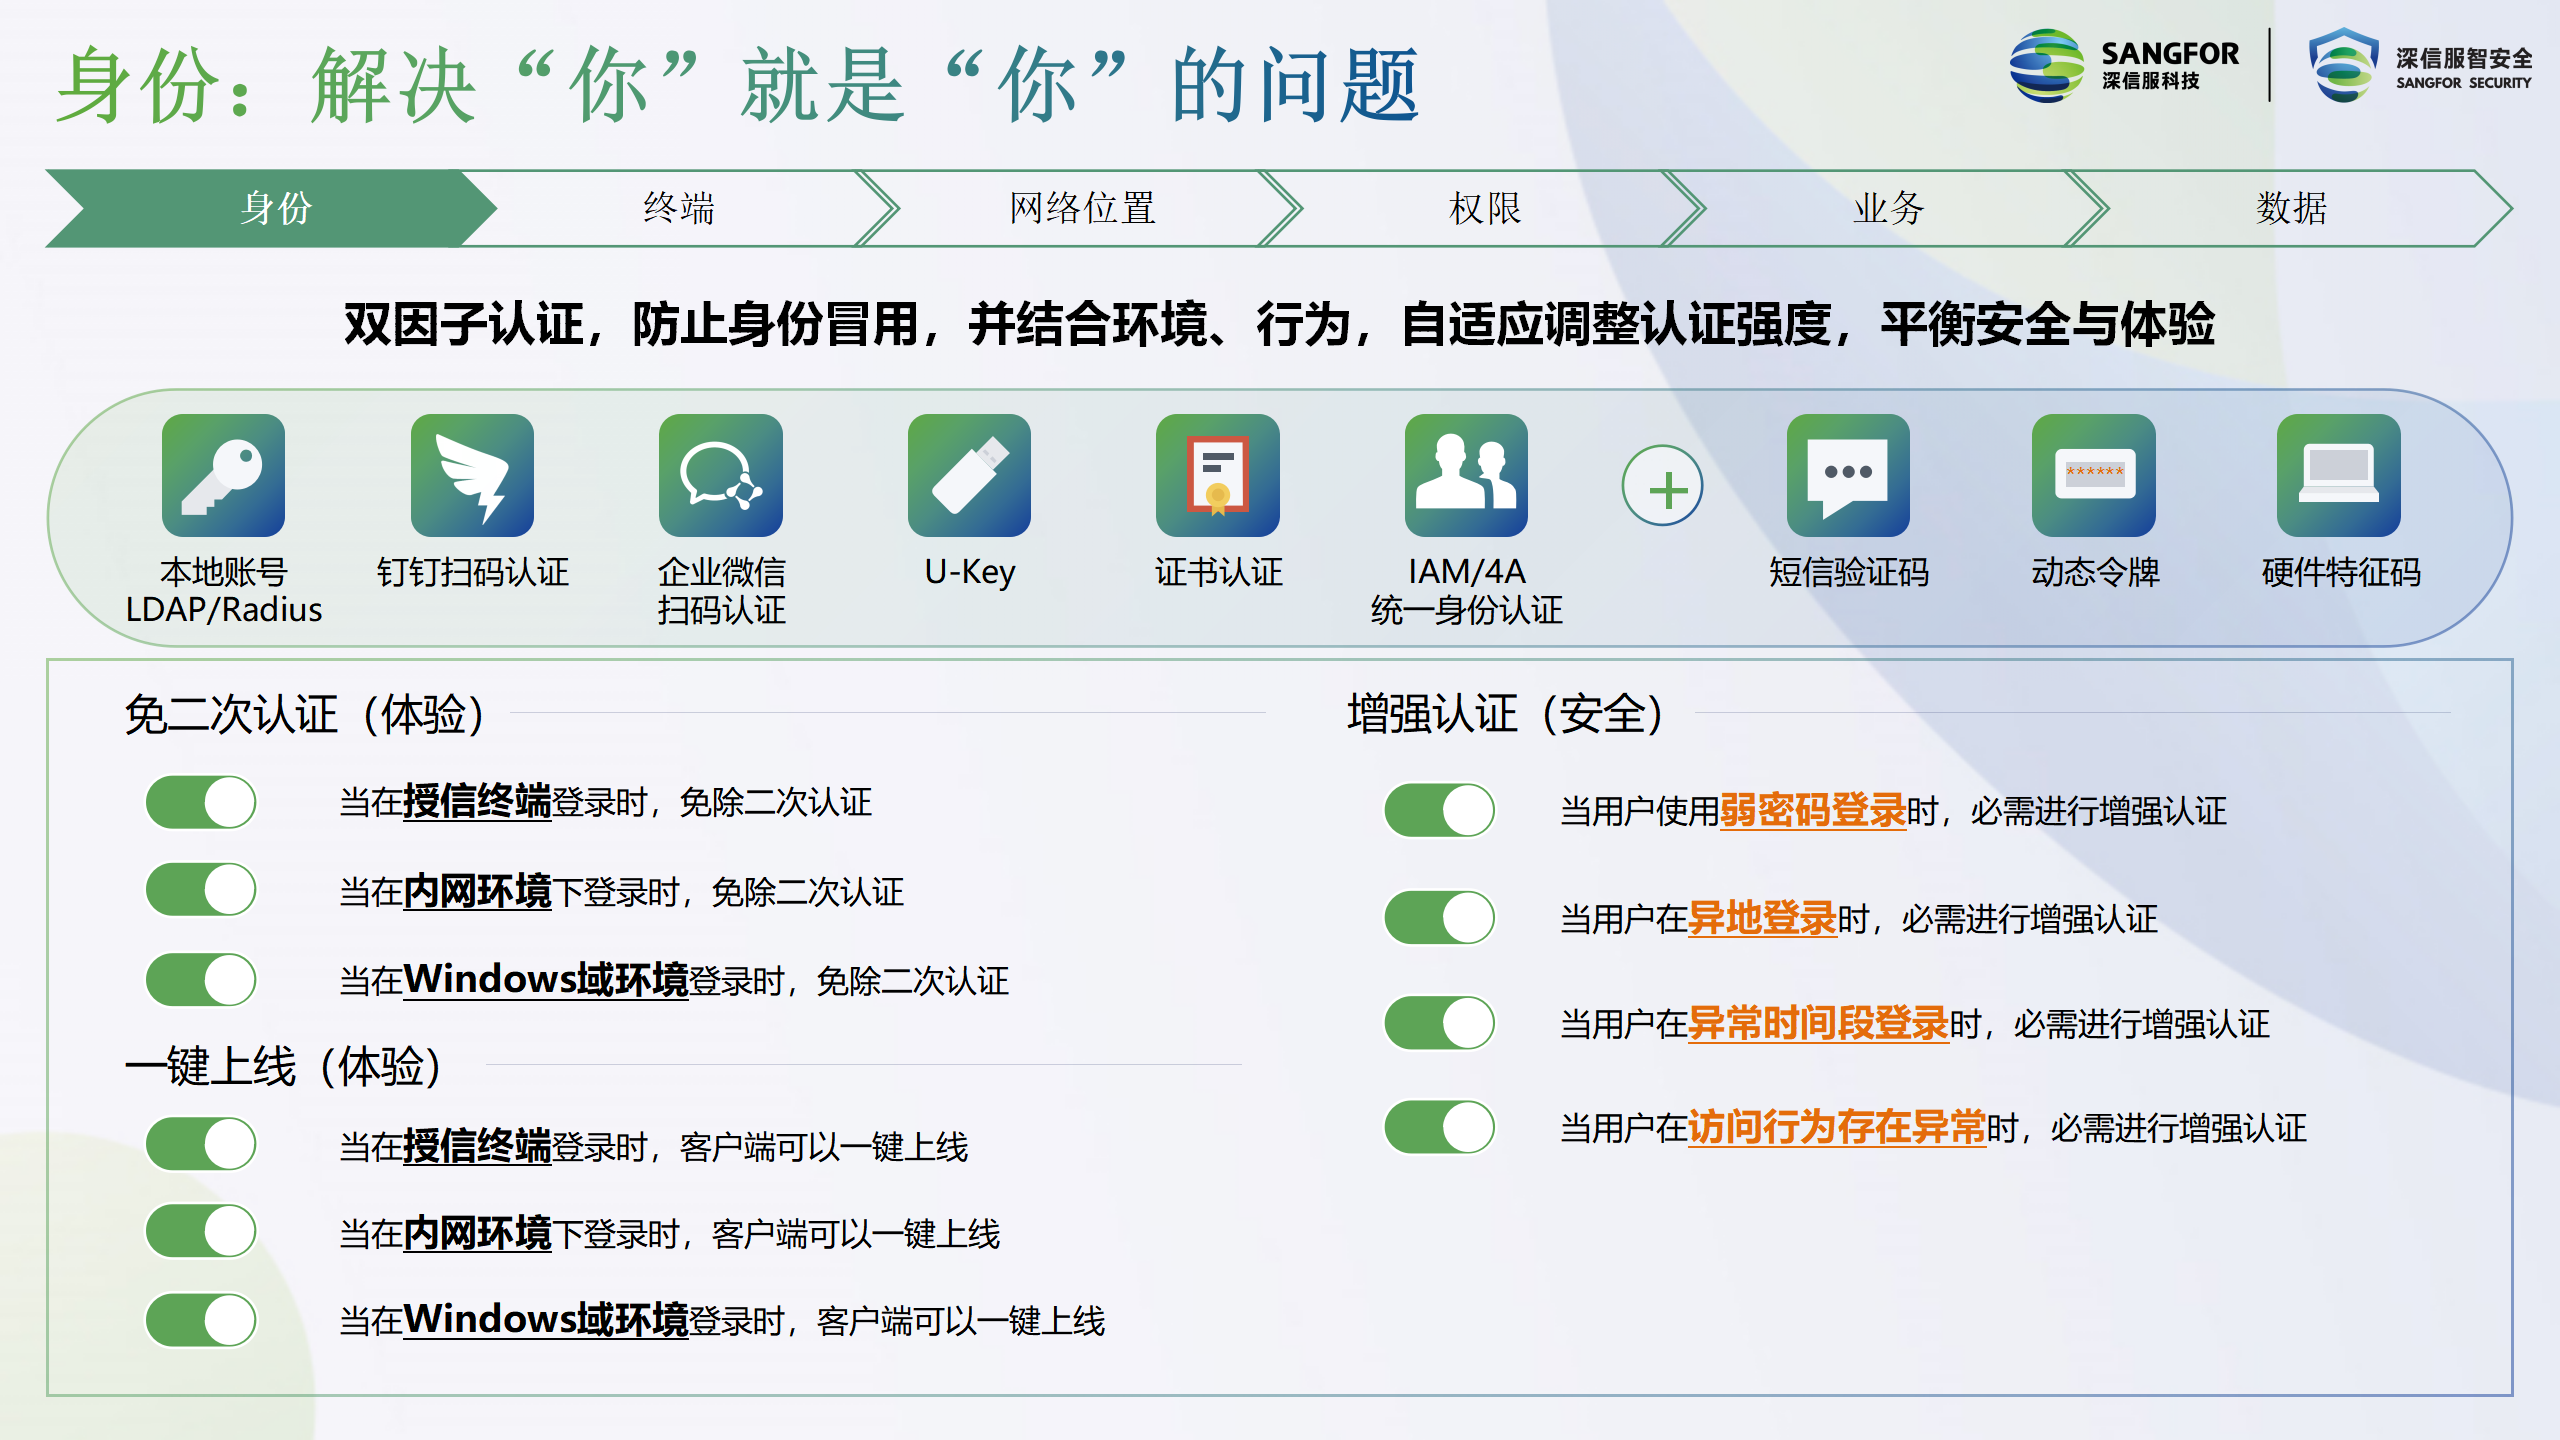Click the certificate authentication icon
The image size is (2560, 1440).
click(x=1217, y=476)
